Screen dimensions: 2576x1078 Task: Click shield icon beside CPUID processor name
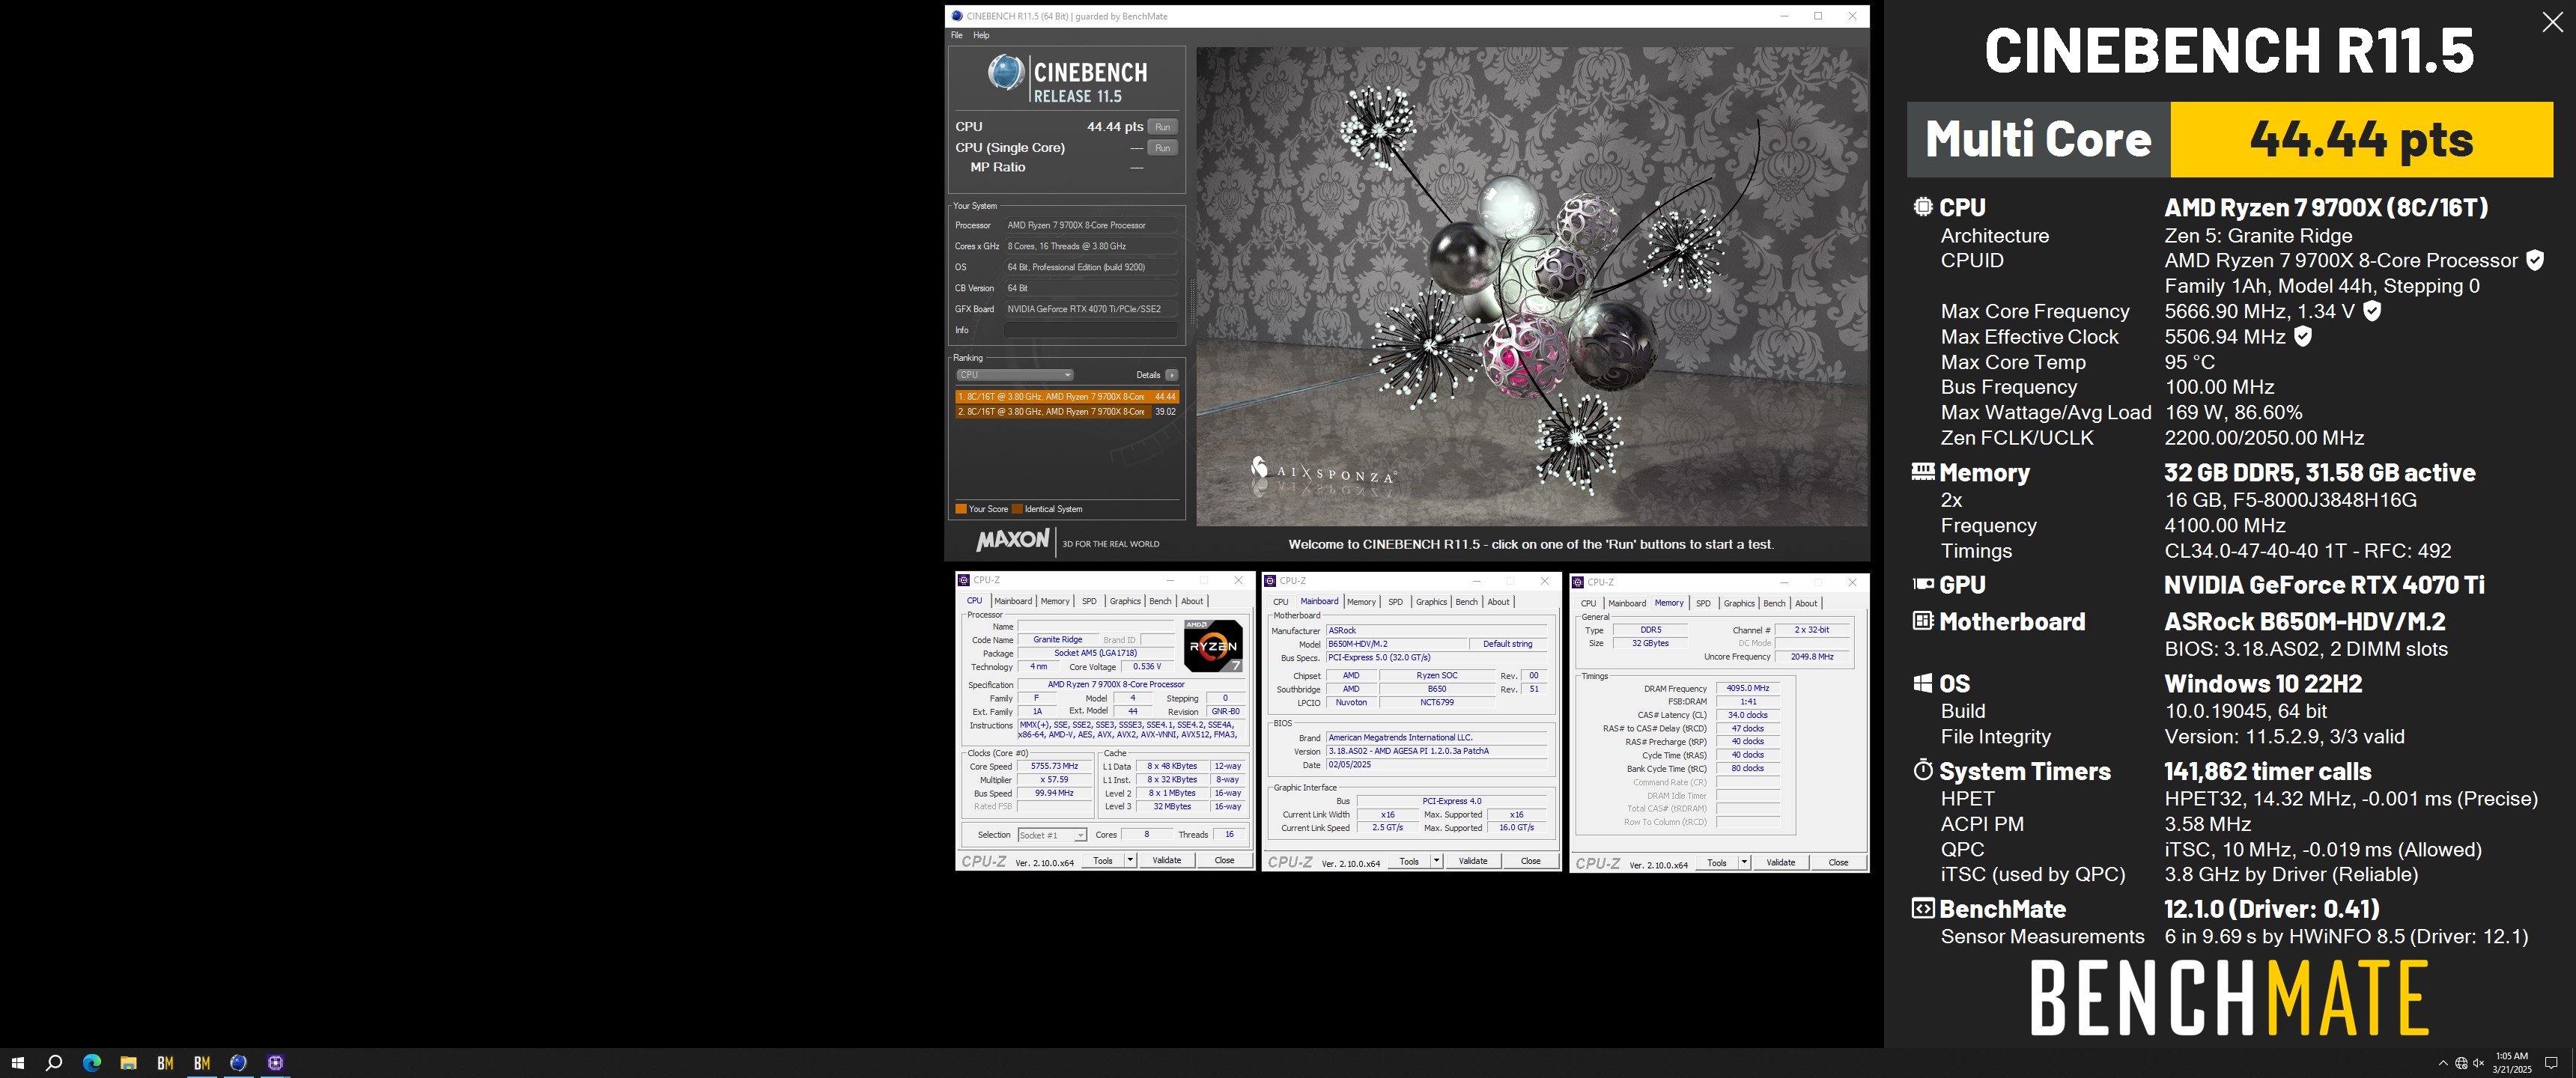(2534, 260)
